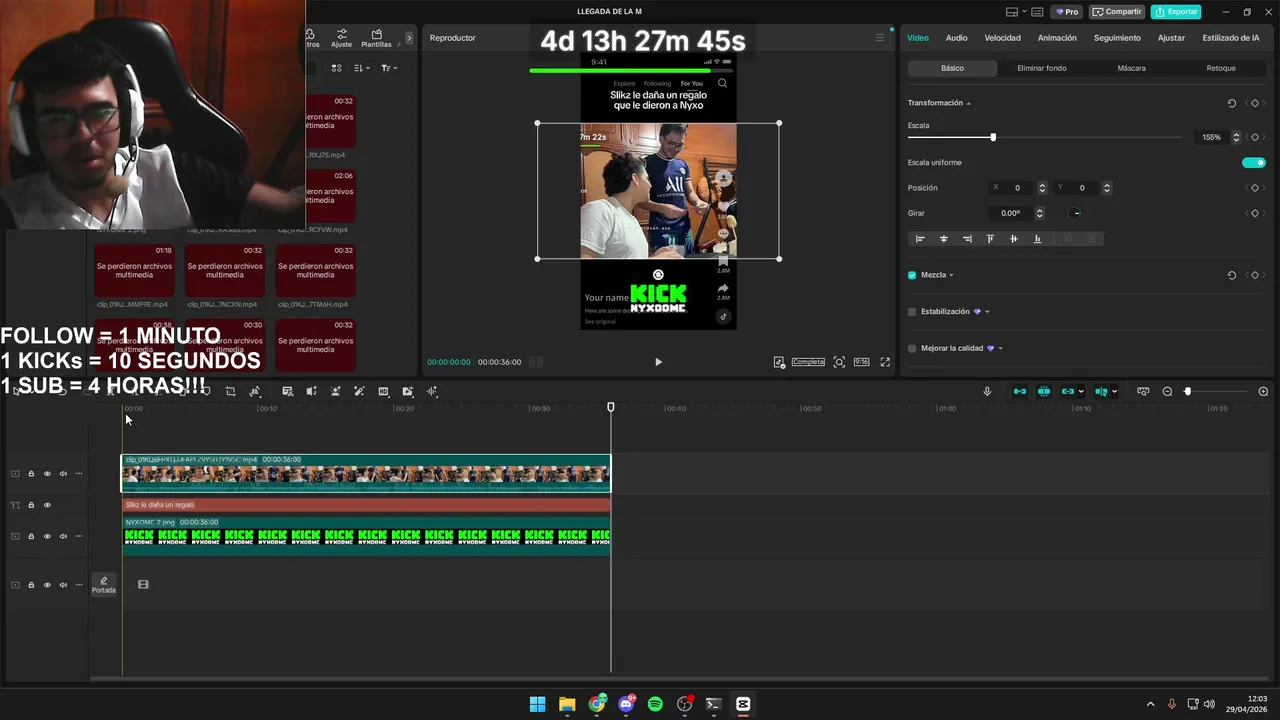Open the Plantillas media tab

[376, 38]
